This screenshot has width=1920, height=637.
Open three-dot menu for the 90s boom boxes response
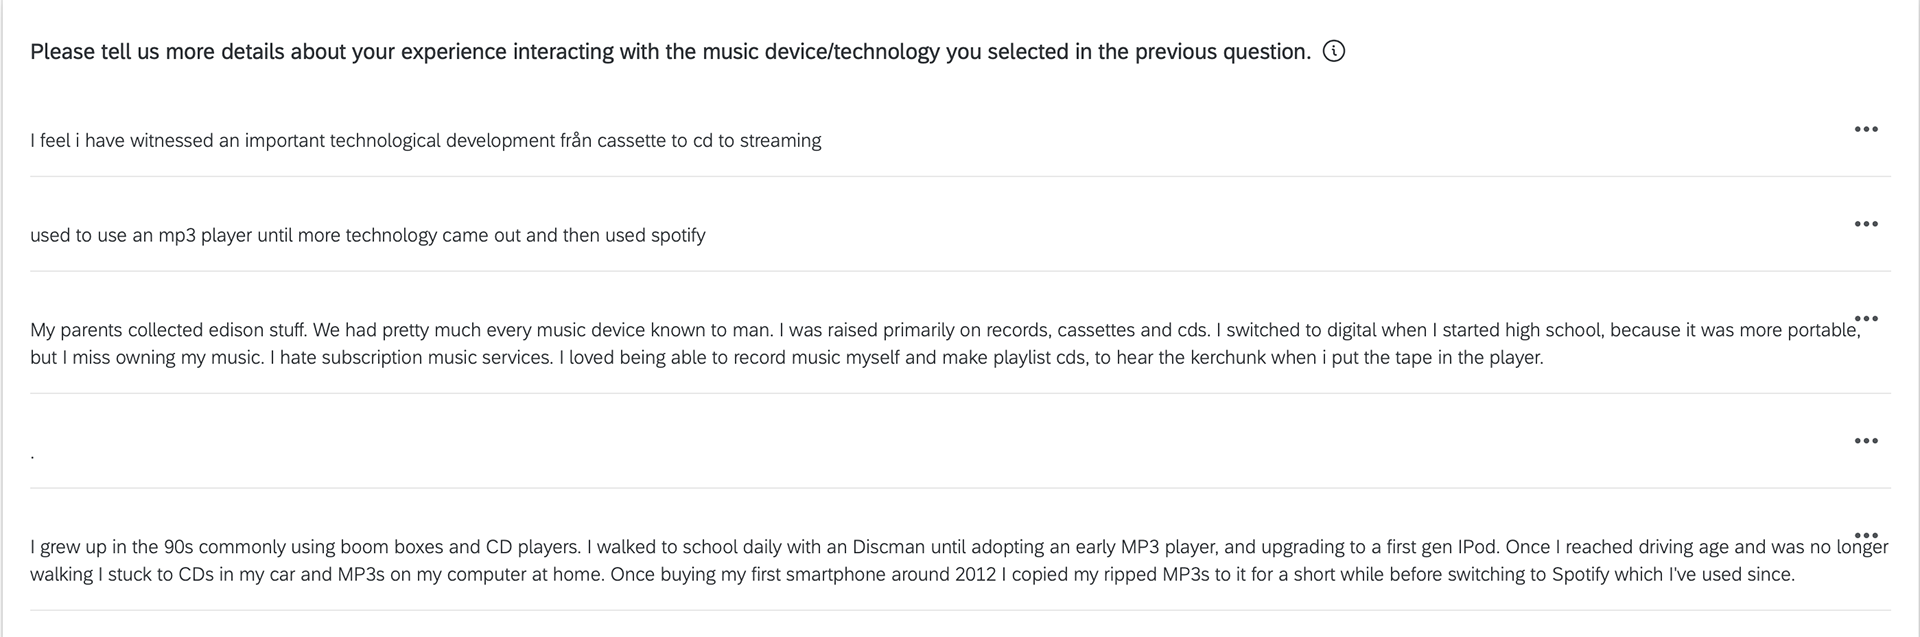[1866, 536]
